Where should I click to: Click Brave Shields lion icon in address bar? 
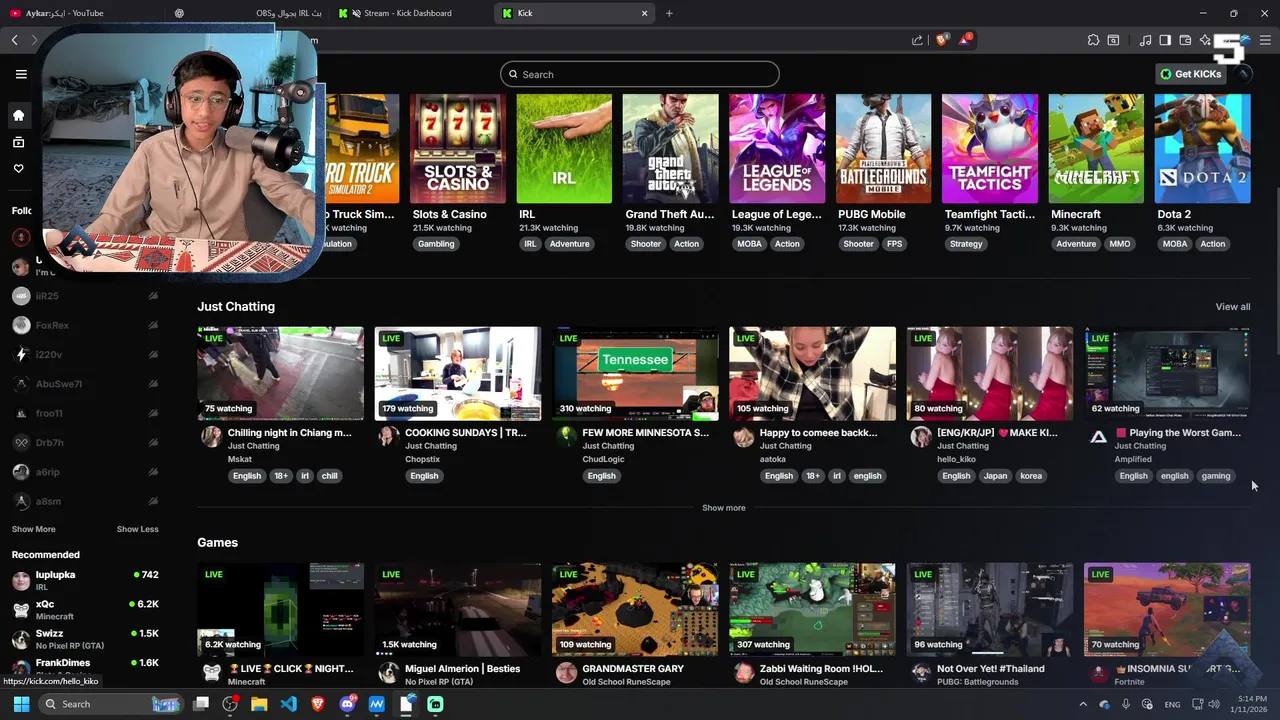[x=942, y=40]
